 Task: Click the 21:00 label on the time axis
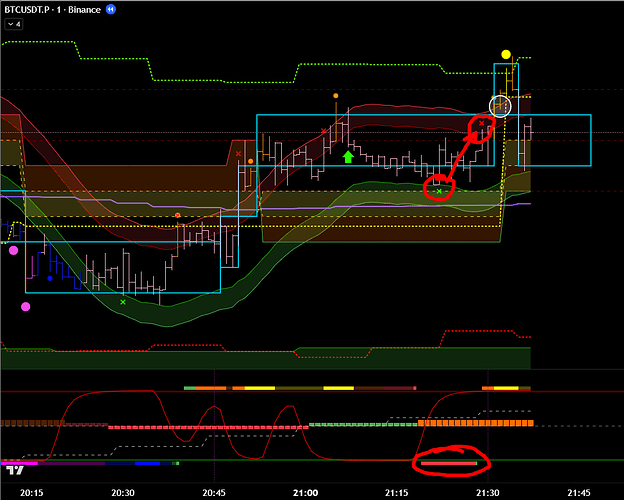point(305,492)
